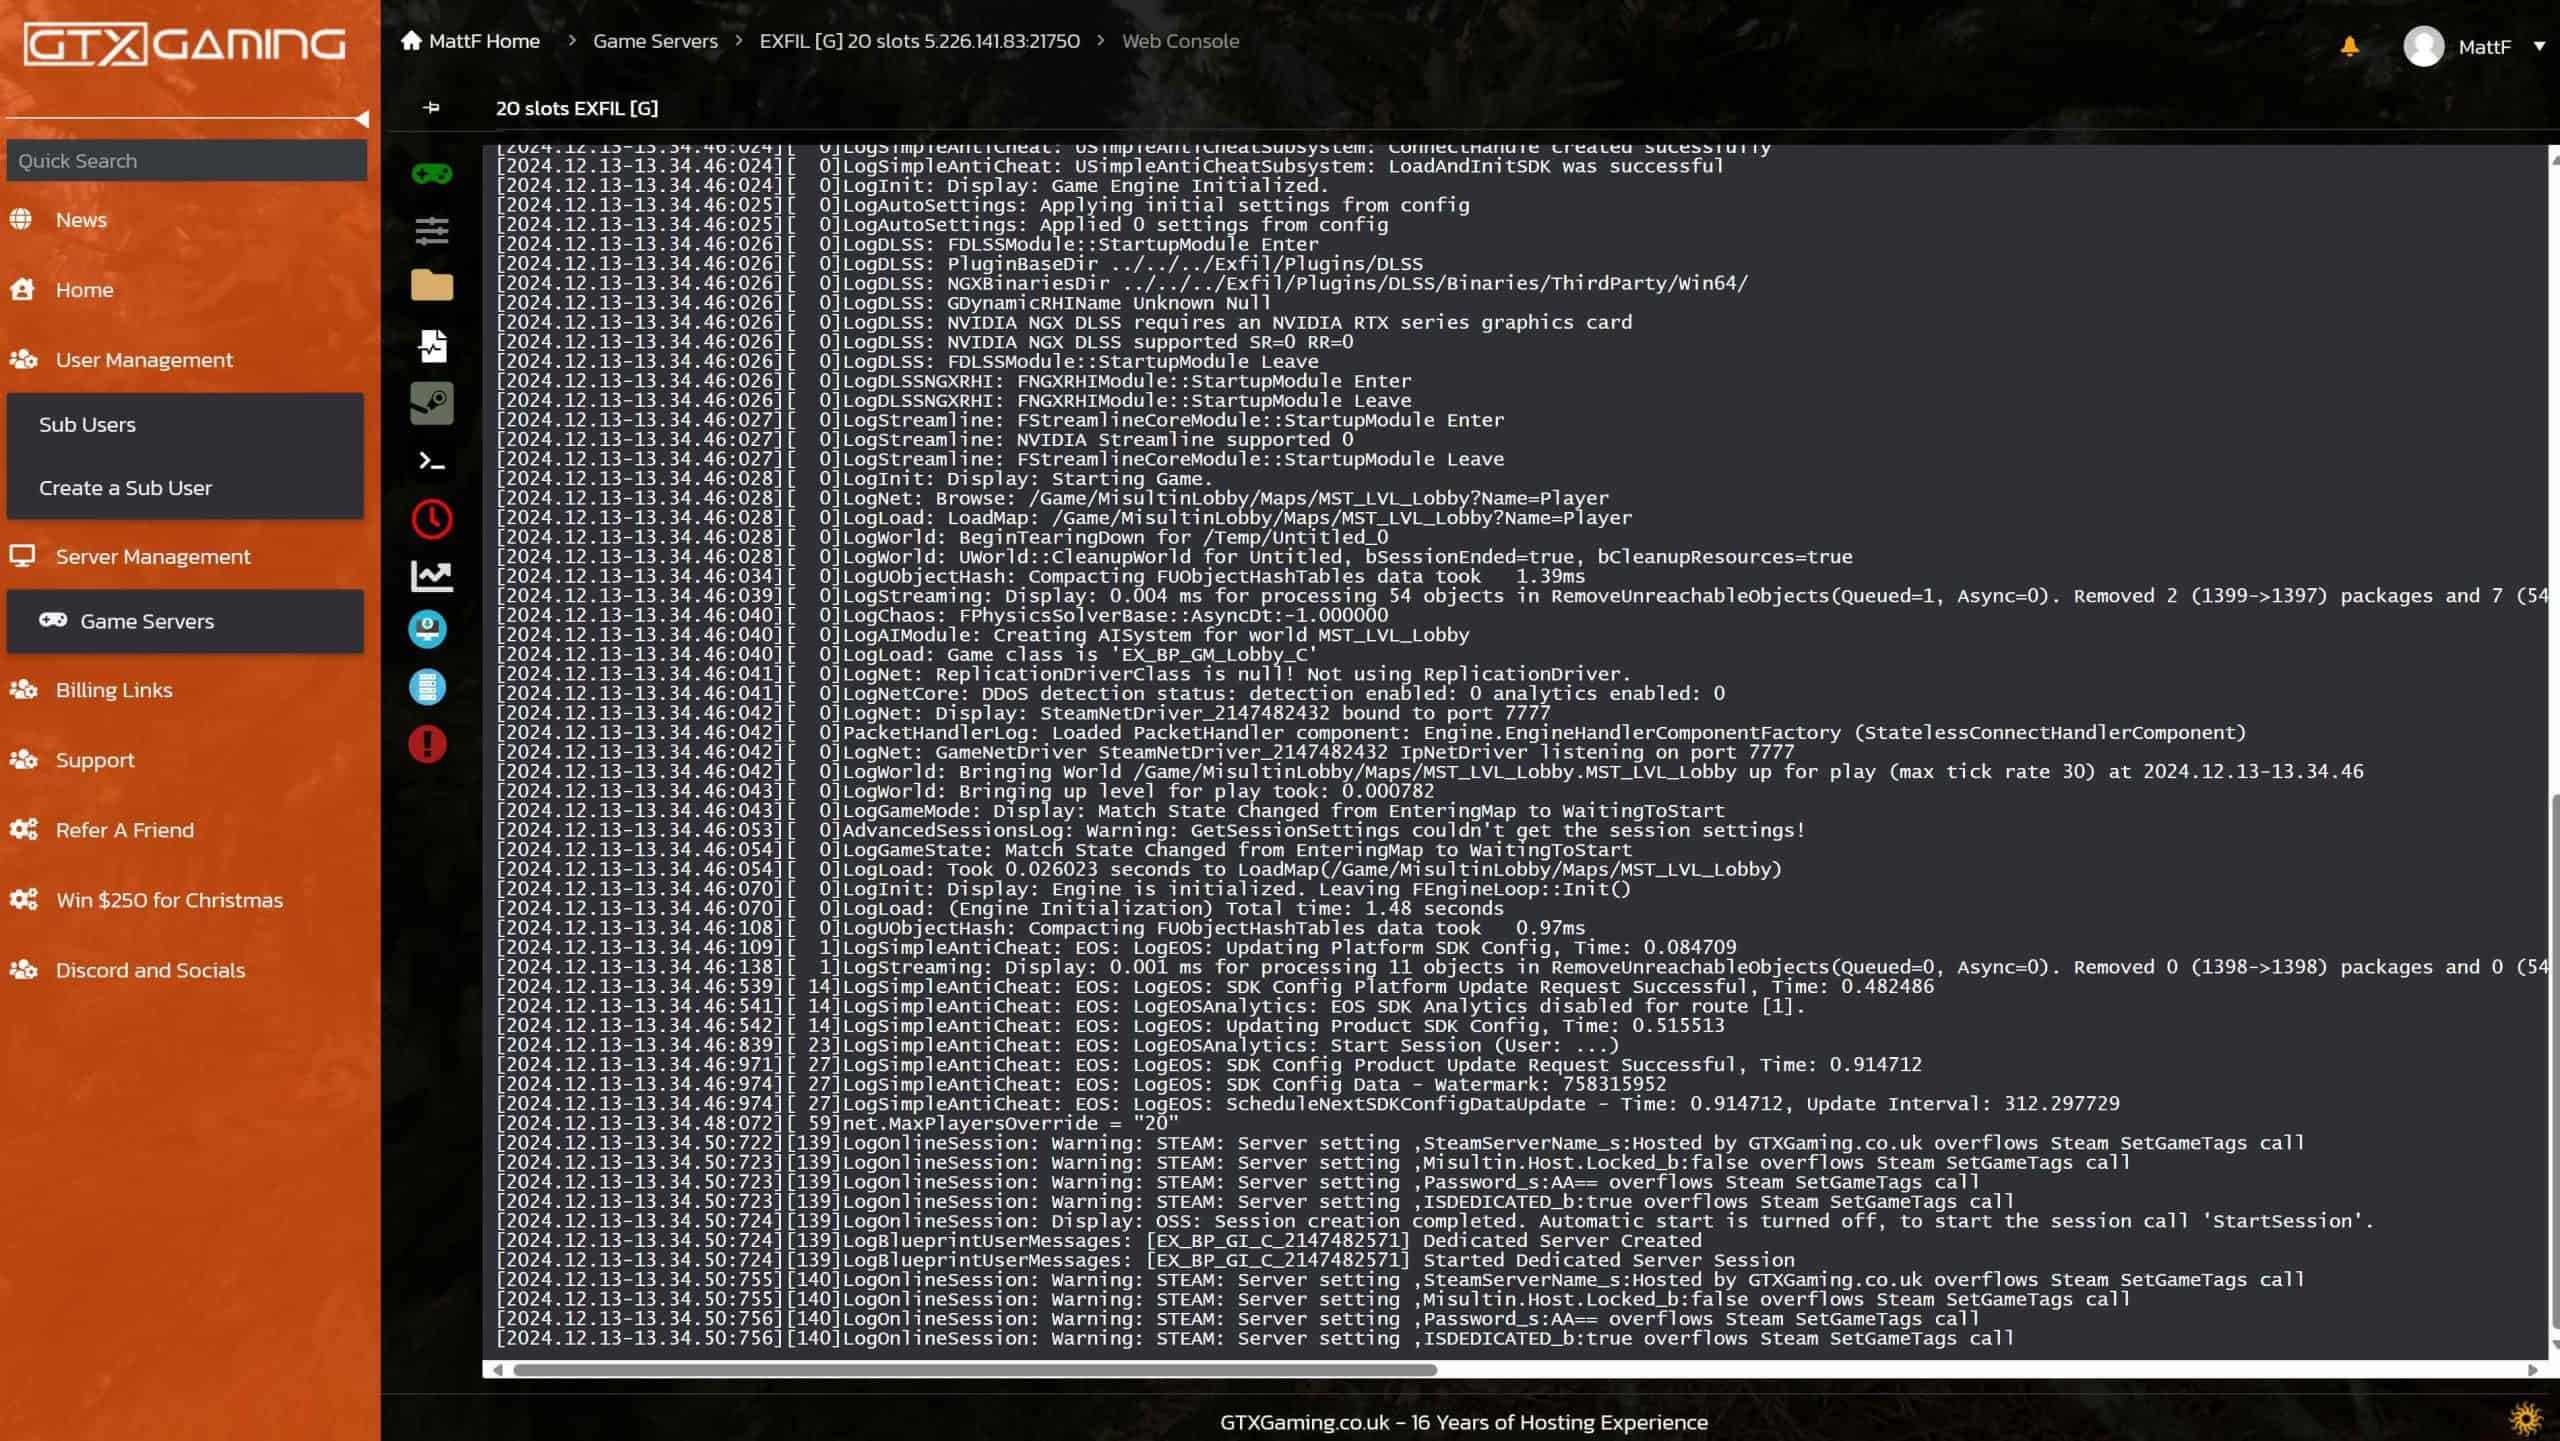Viewport: 2560px width, 1441px height.
Task: Click the 'Started Dedicated Server Session' log line
Action: 1145,1261
